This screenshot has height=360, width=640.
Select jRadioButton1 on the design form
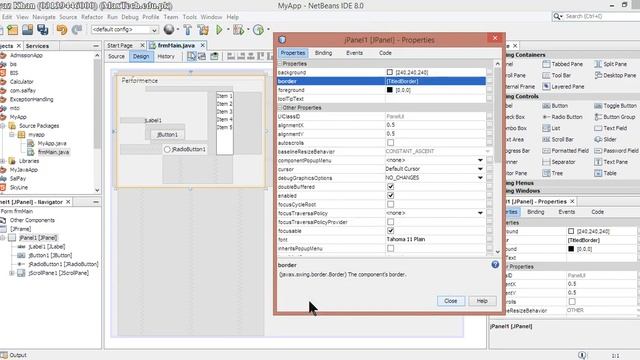(185, 149)
